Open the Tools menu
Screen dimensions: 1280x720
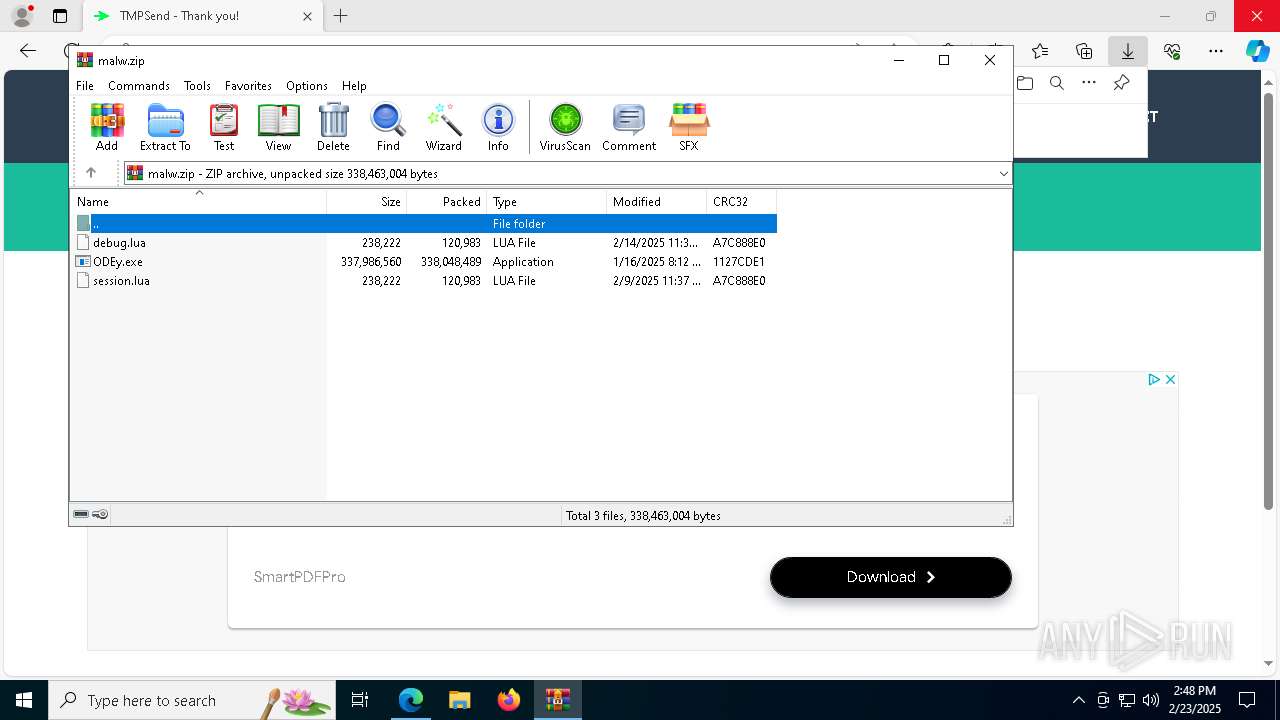197,86
